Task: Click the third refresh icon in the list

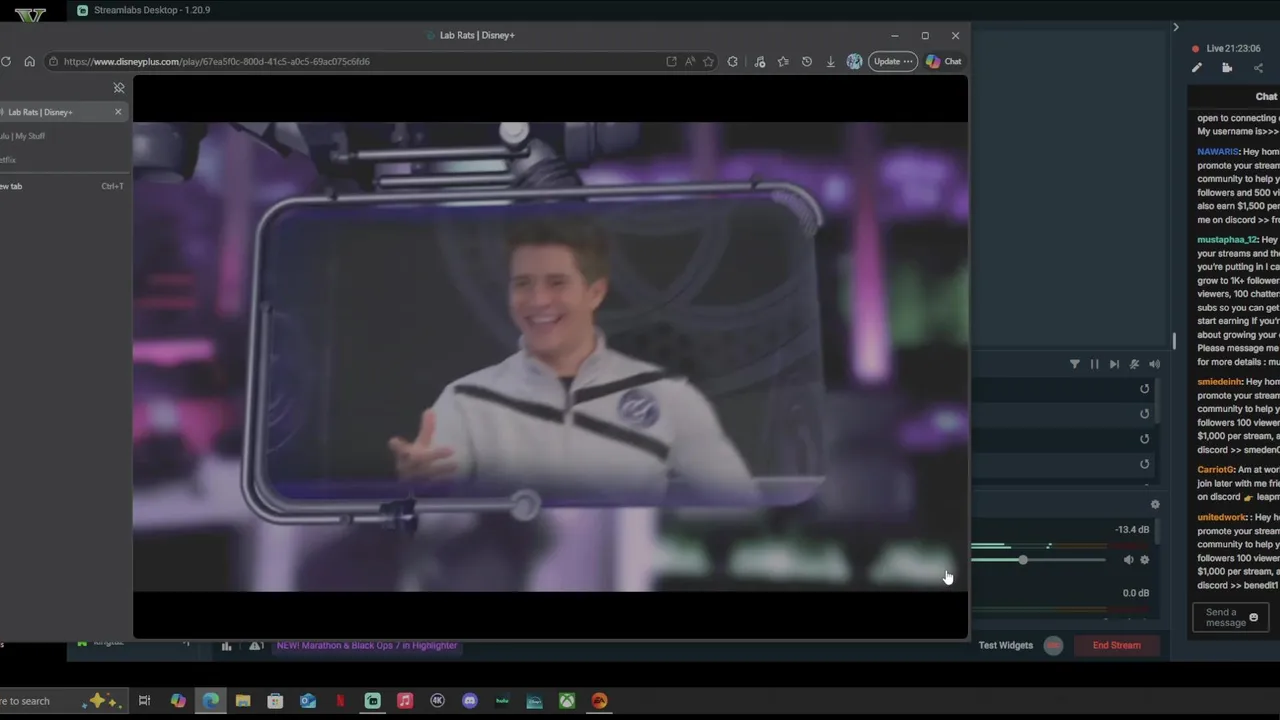Action: point(1145,439)
